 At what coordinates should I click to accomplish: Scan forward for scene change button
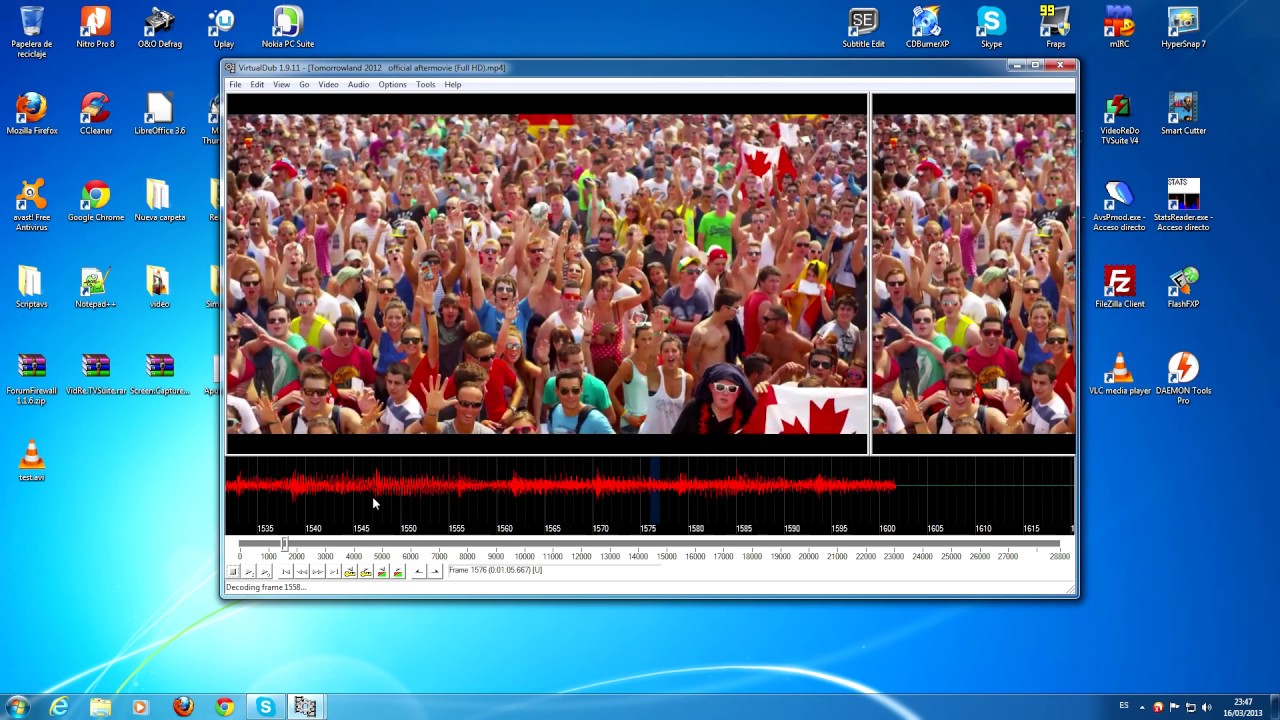pos(398,571)
